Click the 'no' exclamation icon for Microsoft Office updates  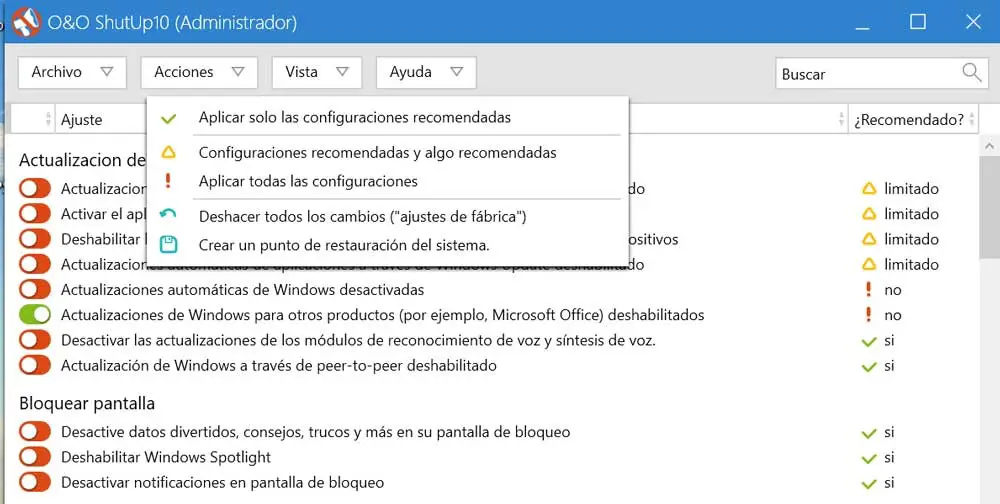tap(868, 315)
